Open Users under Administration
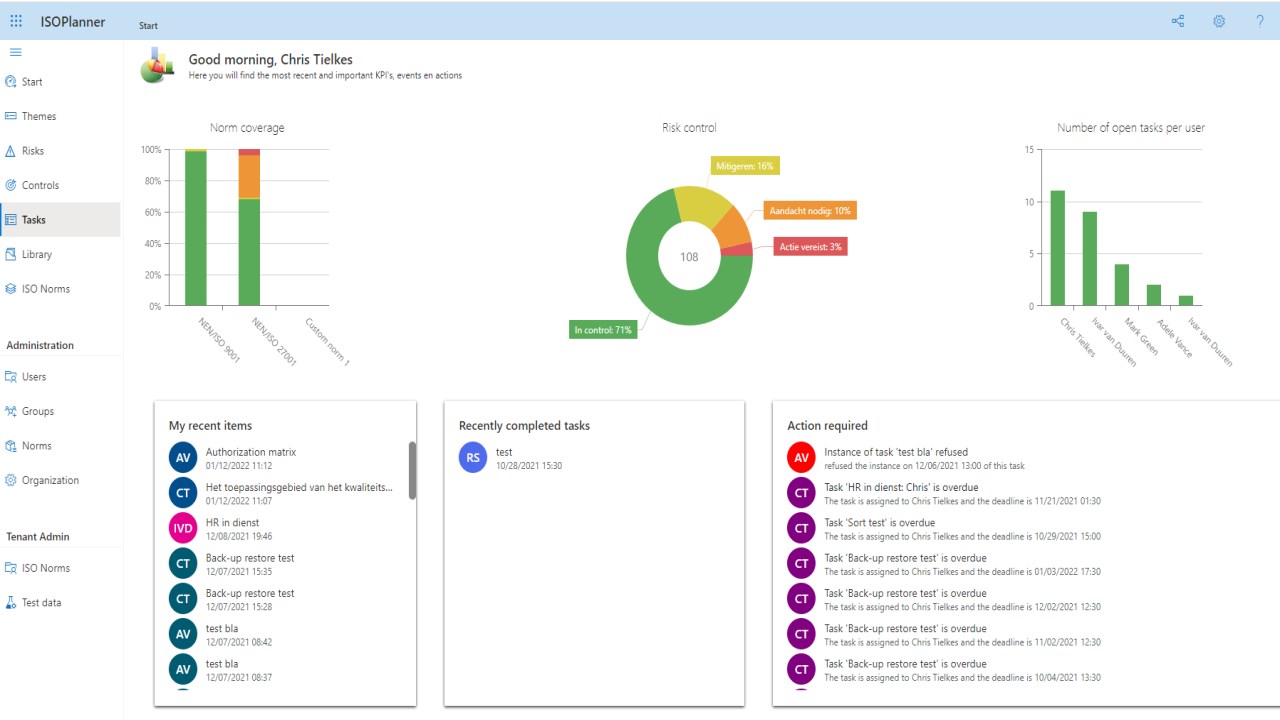 [60, 377]
